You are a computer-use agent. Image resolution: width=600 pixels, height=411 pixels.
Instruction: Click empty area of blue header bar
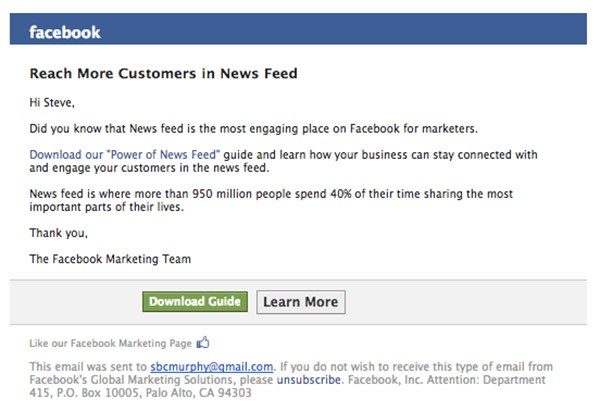344,29
